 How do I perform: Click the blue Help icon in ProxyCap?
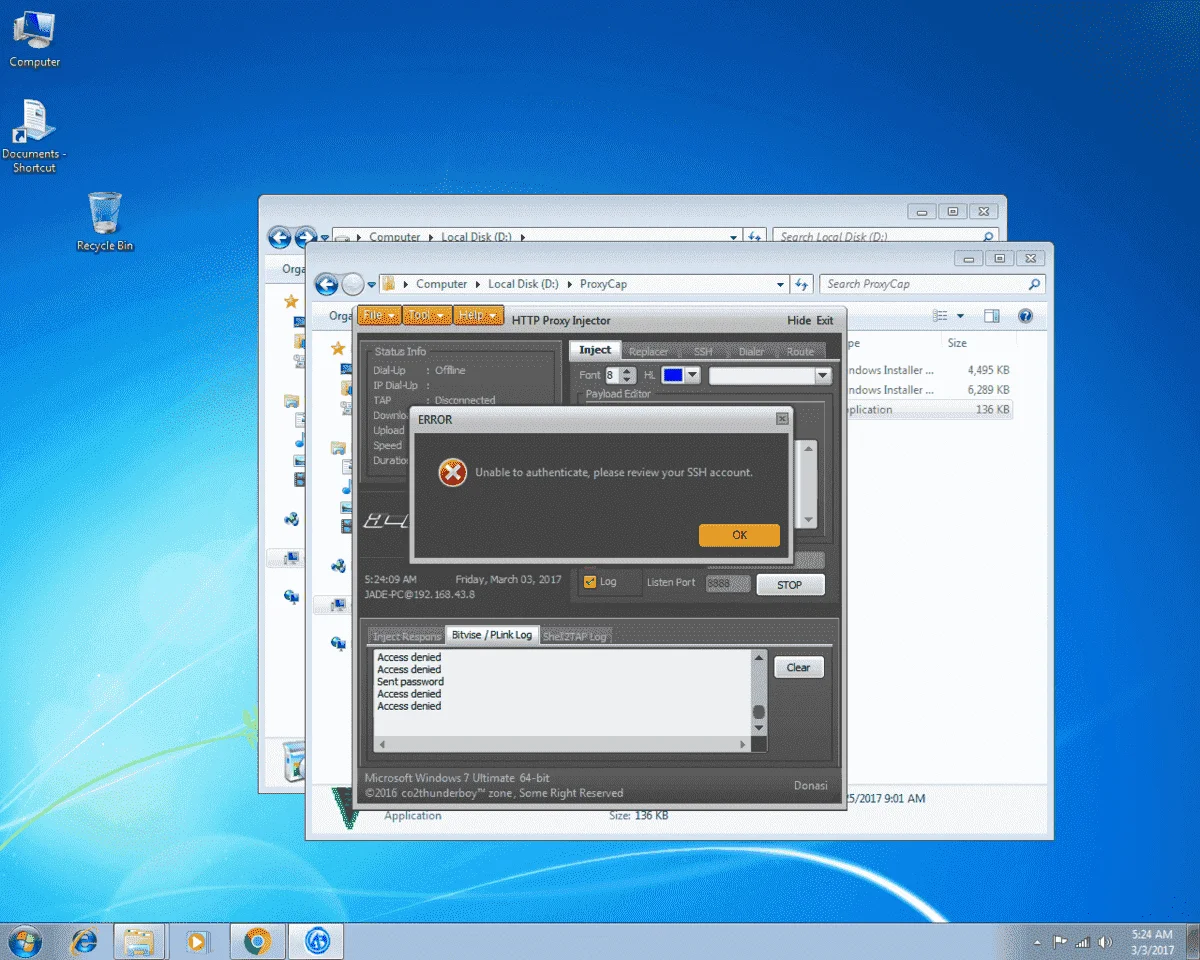[1025, 316]
